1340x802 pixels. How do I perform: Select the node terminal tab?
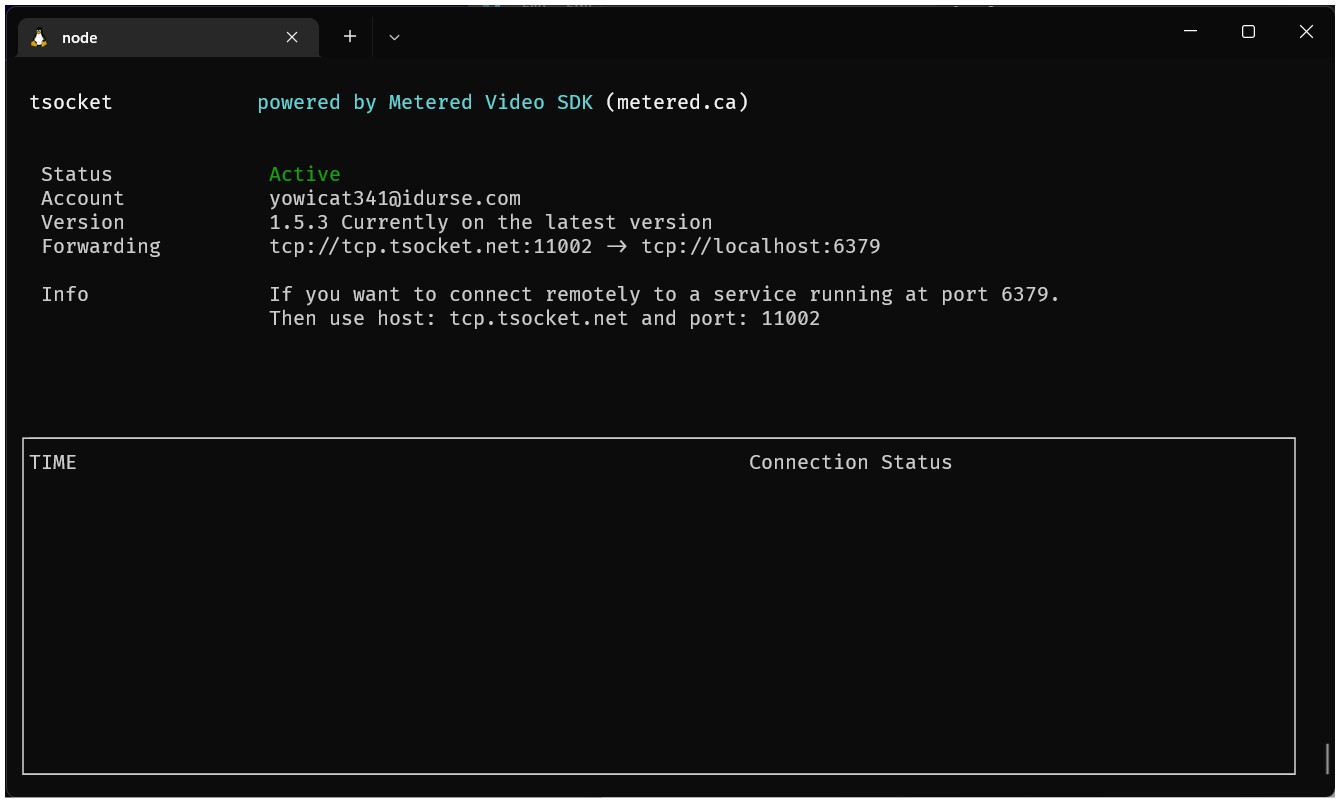(x=168, y=37)
